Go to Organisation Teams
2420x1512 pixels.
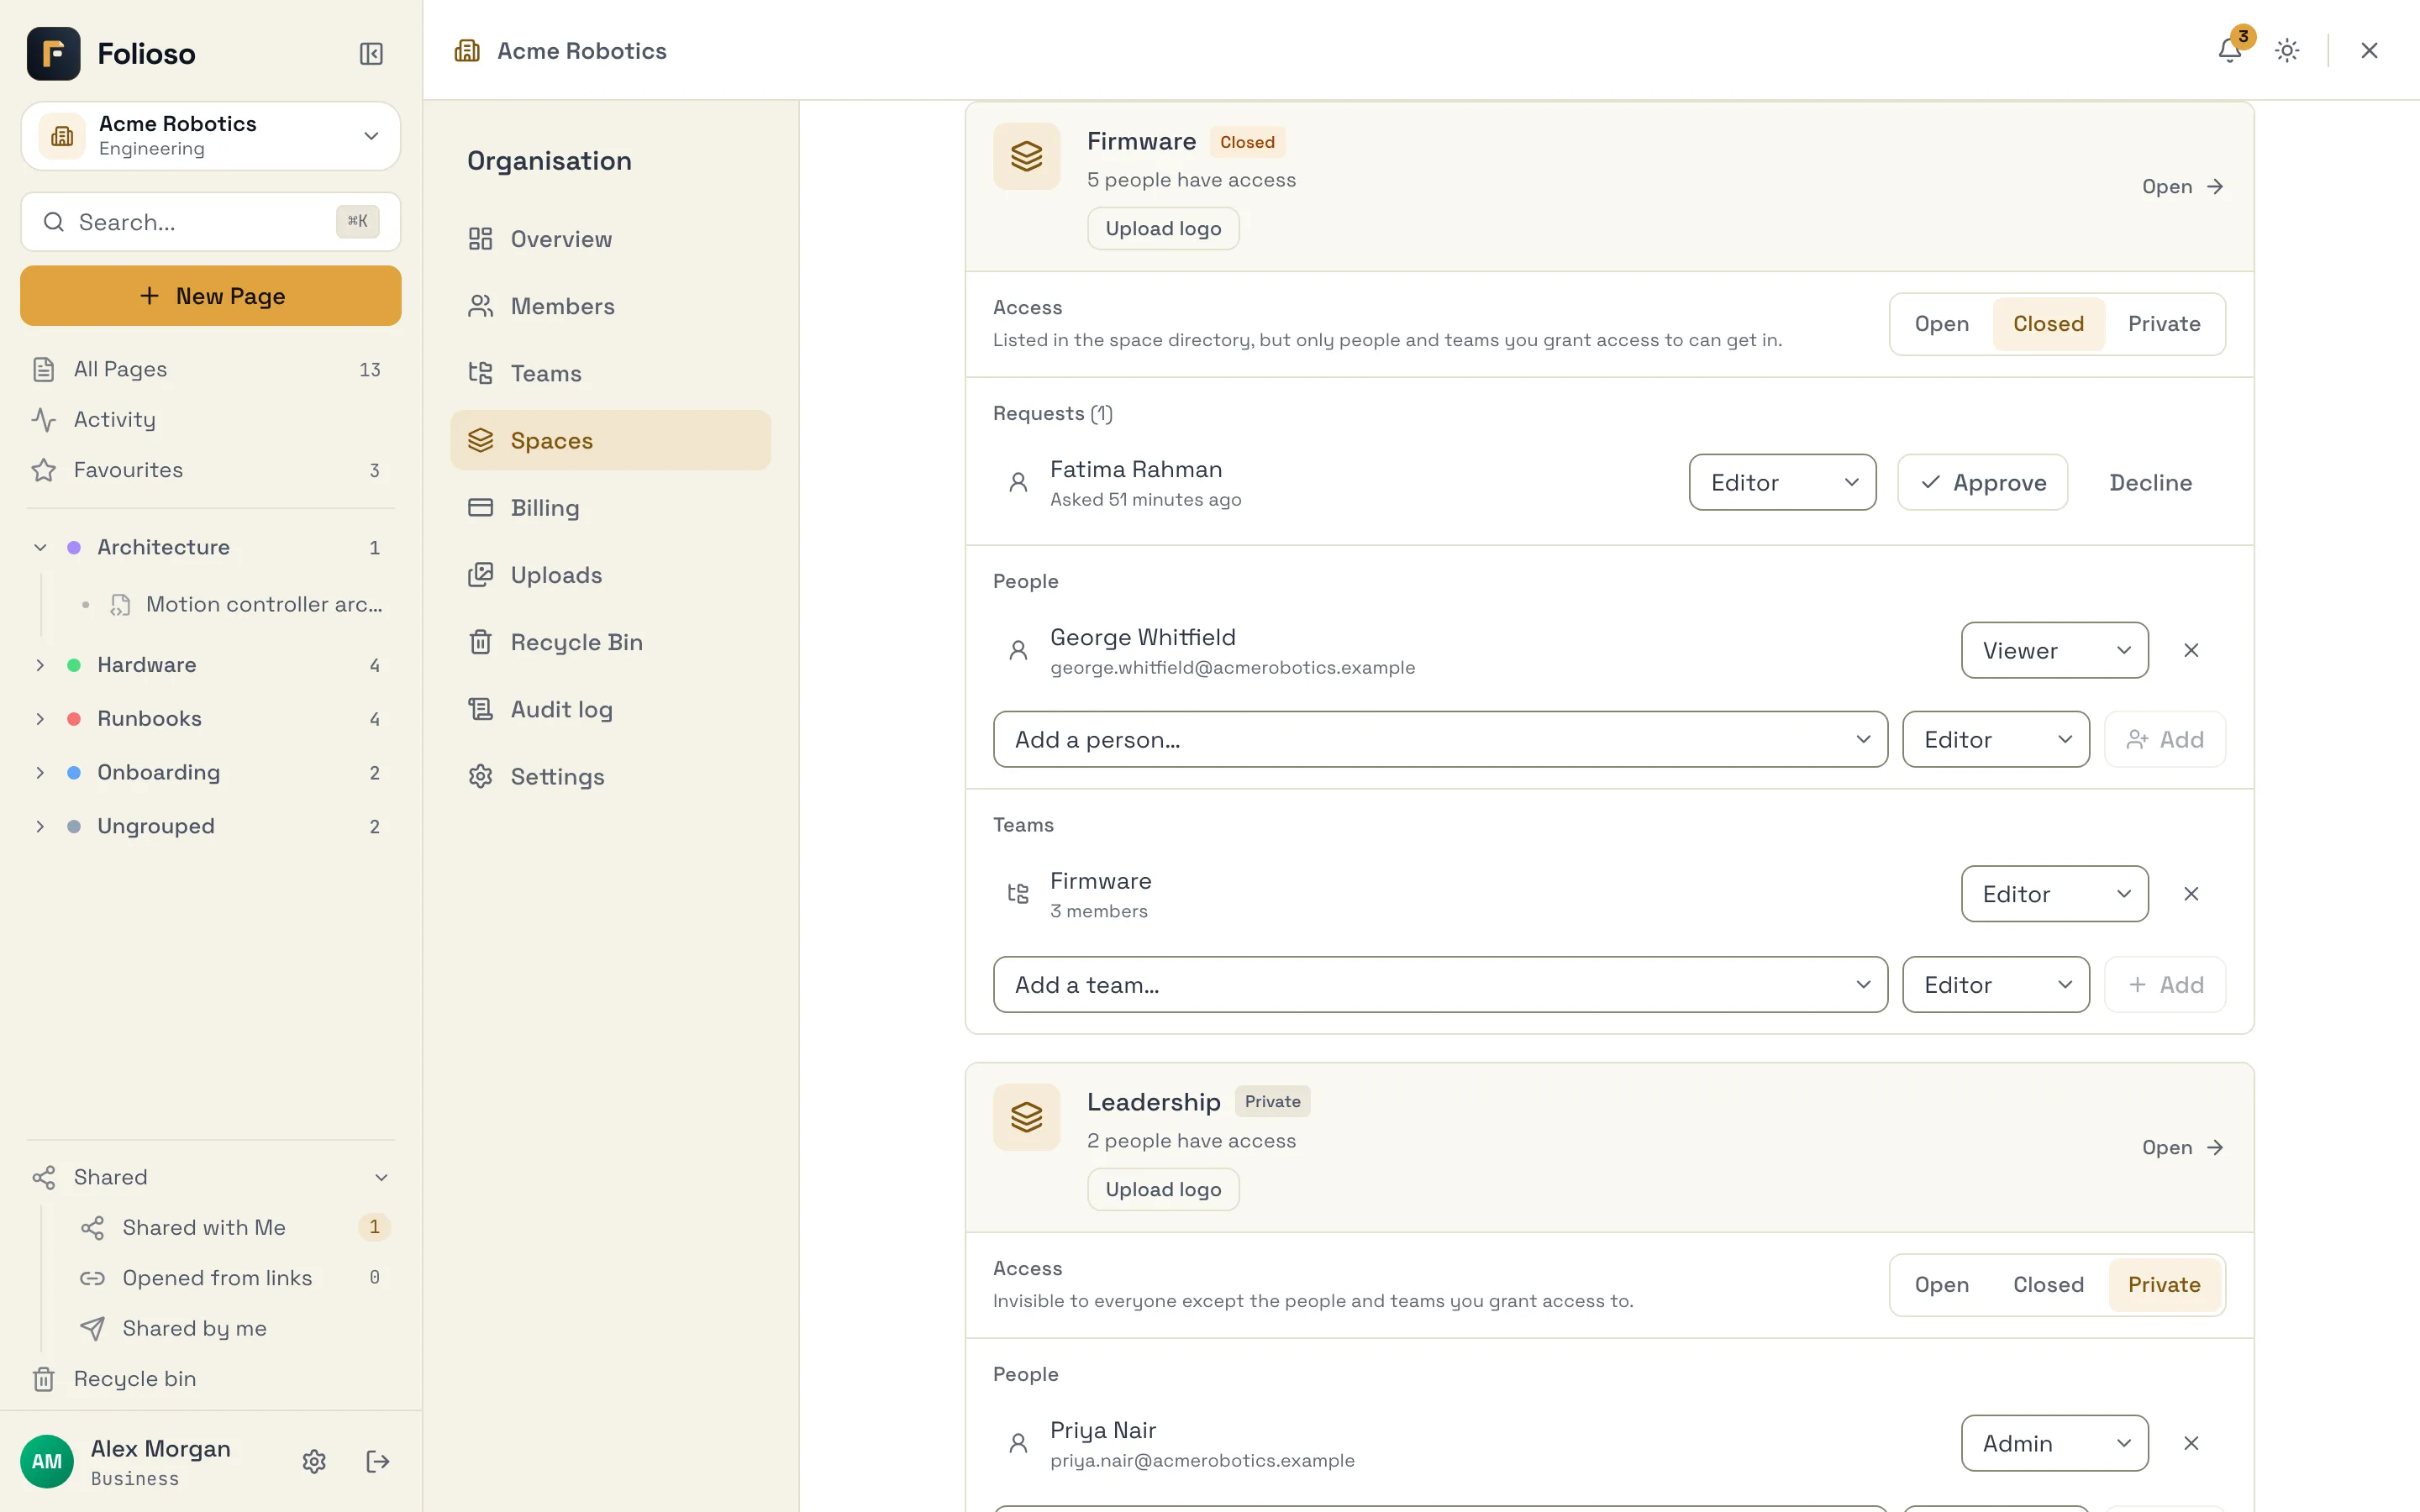pyautogui.click(x=610, y=373)
